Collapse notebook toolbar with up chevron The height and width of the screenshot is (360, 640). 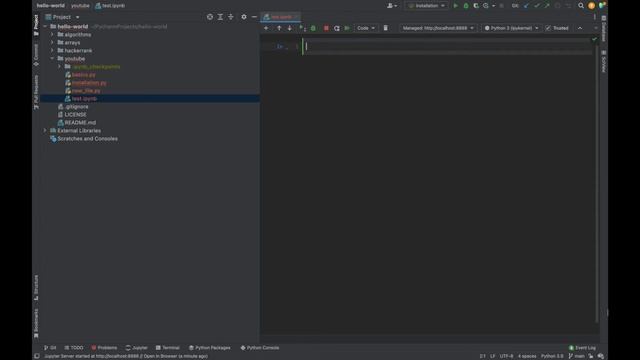580,28
